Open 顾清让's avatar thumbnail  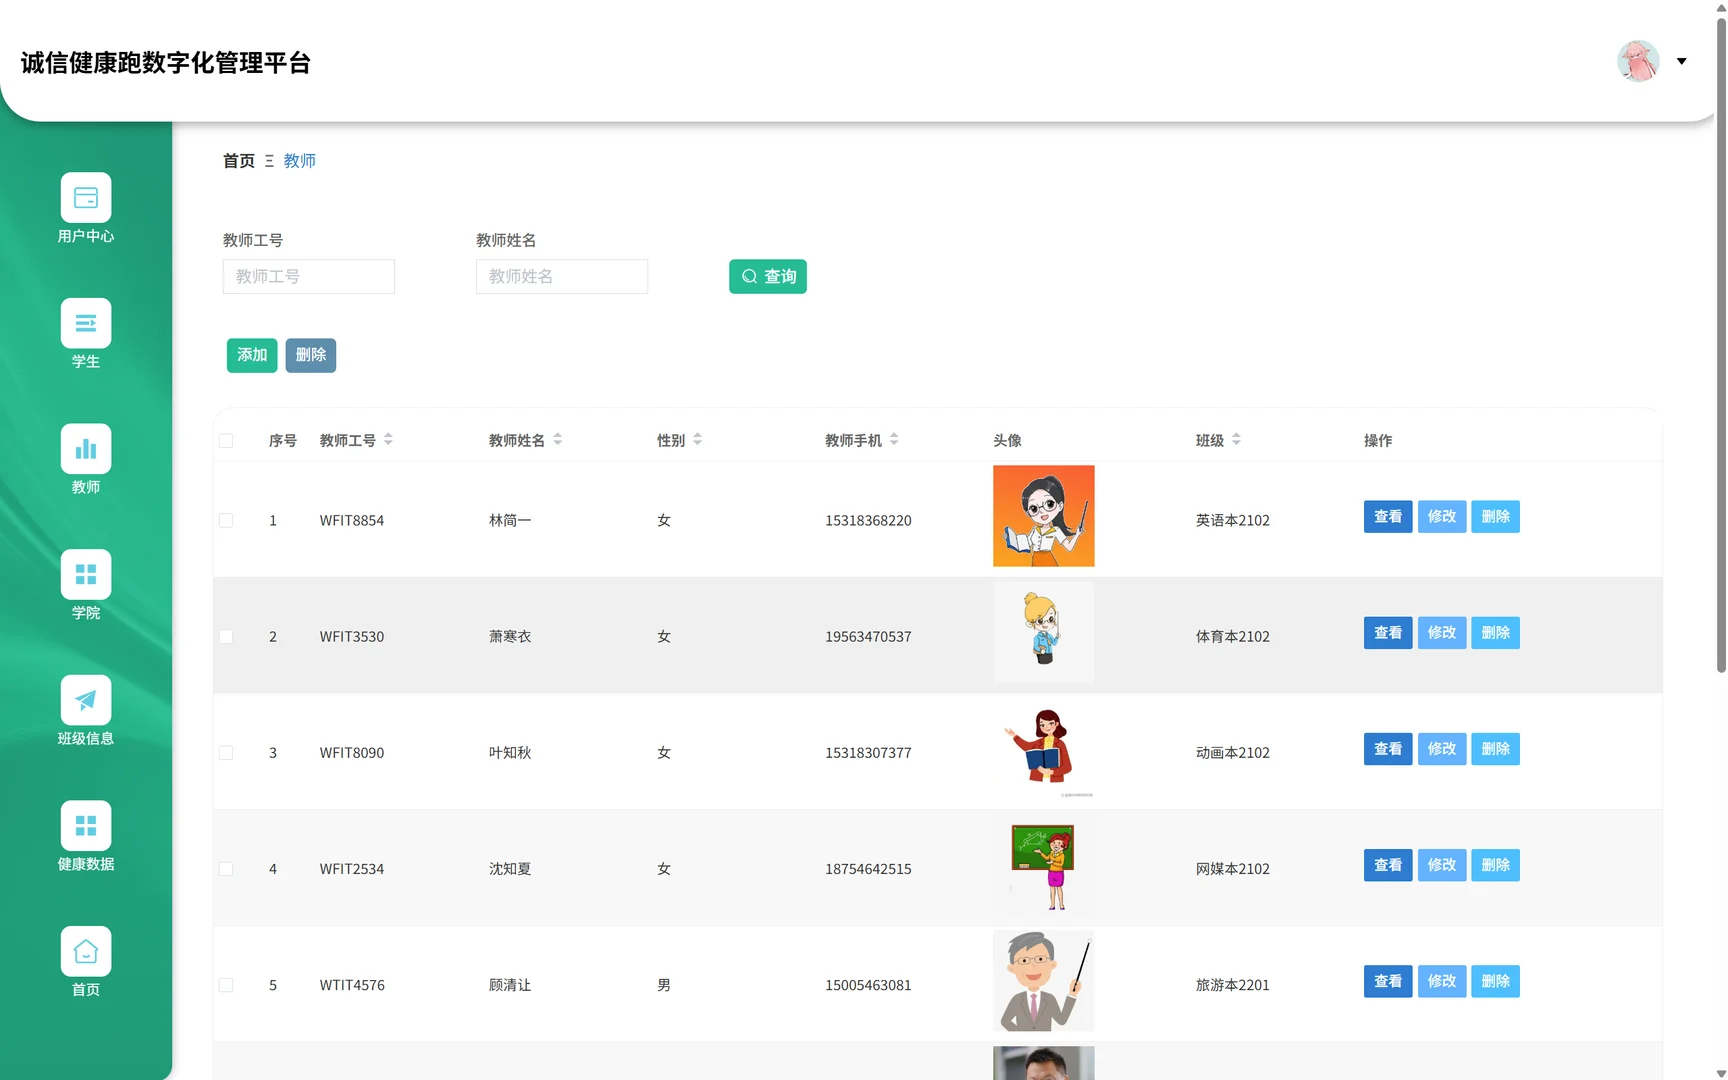pyautogui.click(x=1044, y=980)
